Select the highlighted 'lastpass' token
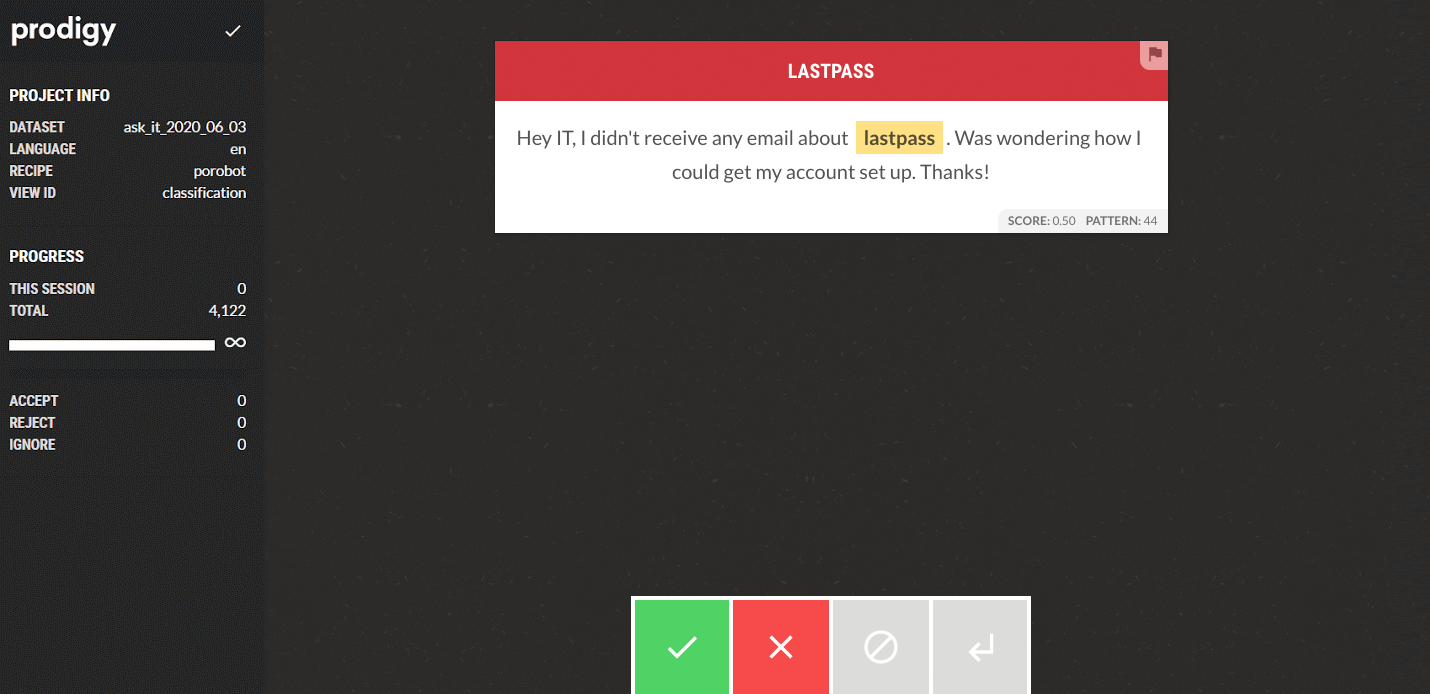 (x=899, y=138)
